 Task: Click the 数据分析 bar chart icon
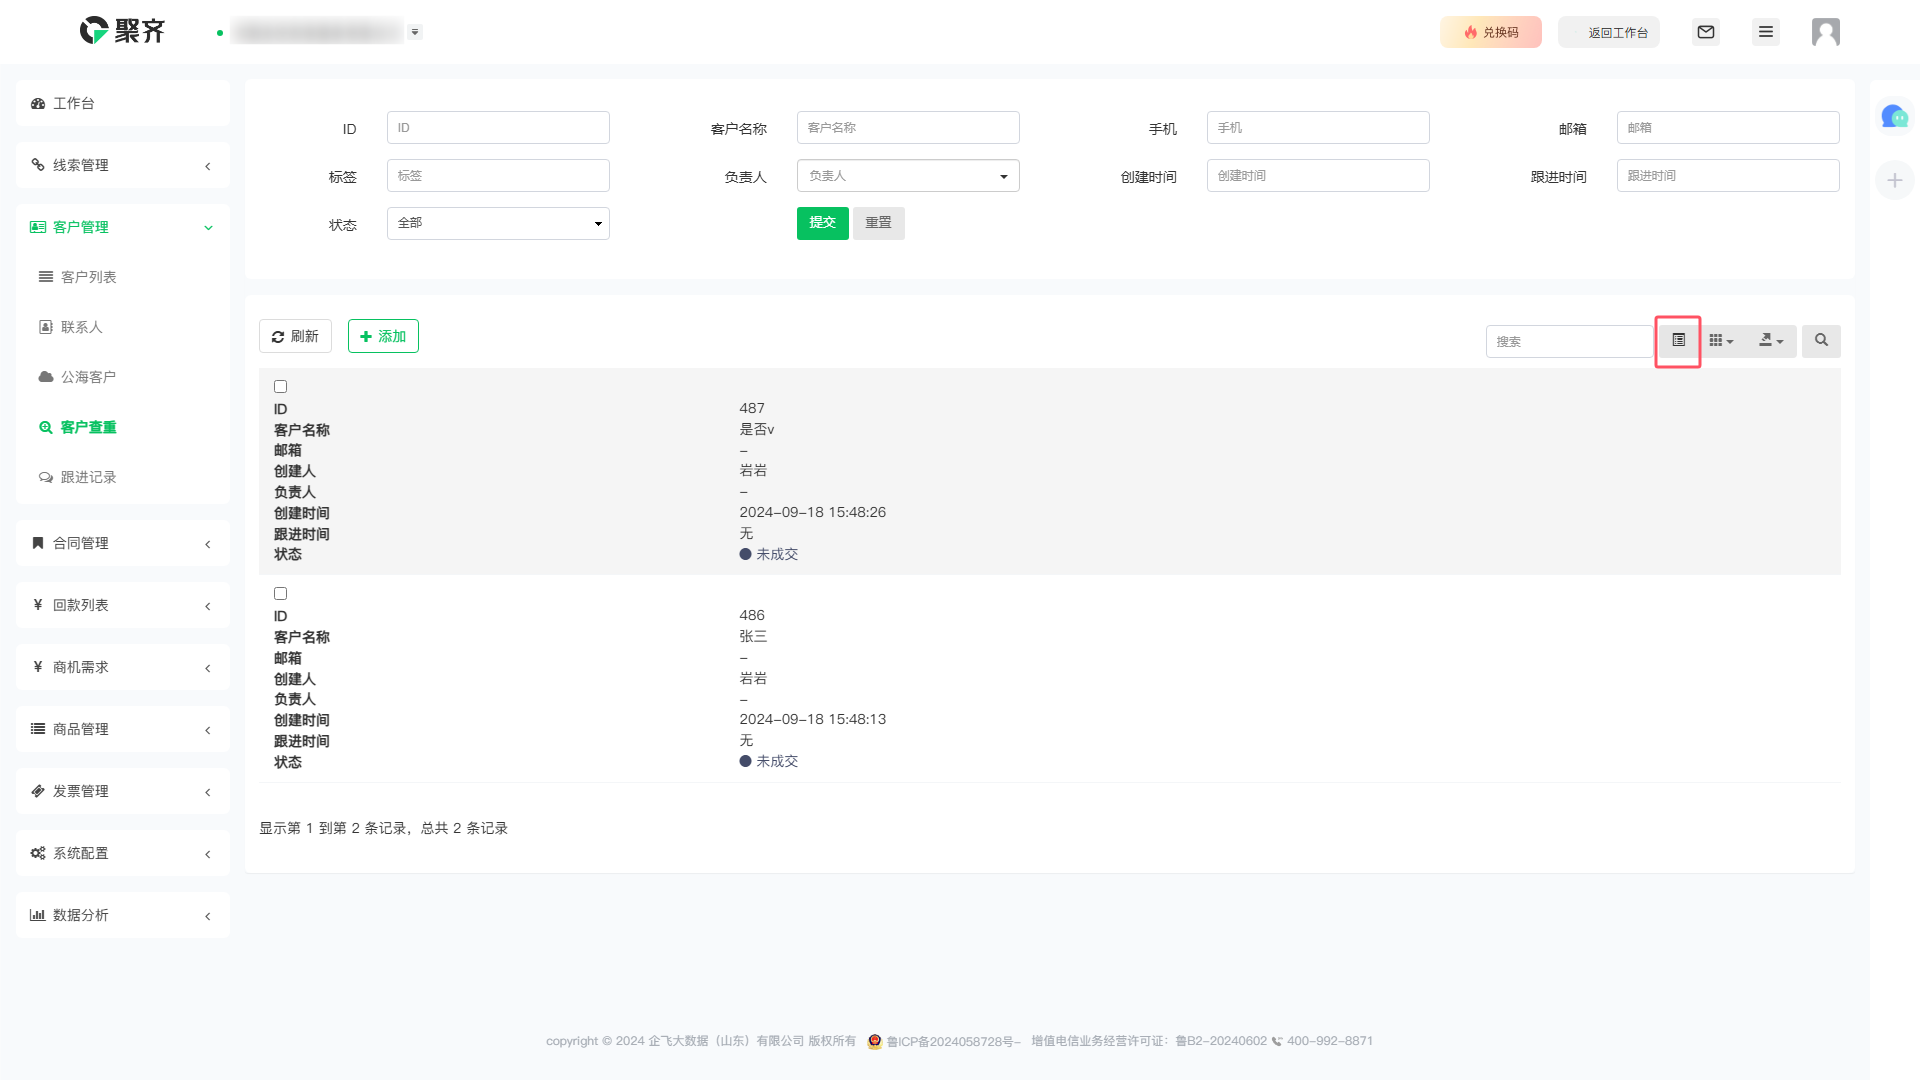coord(38,915)
